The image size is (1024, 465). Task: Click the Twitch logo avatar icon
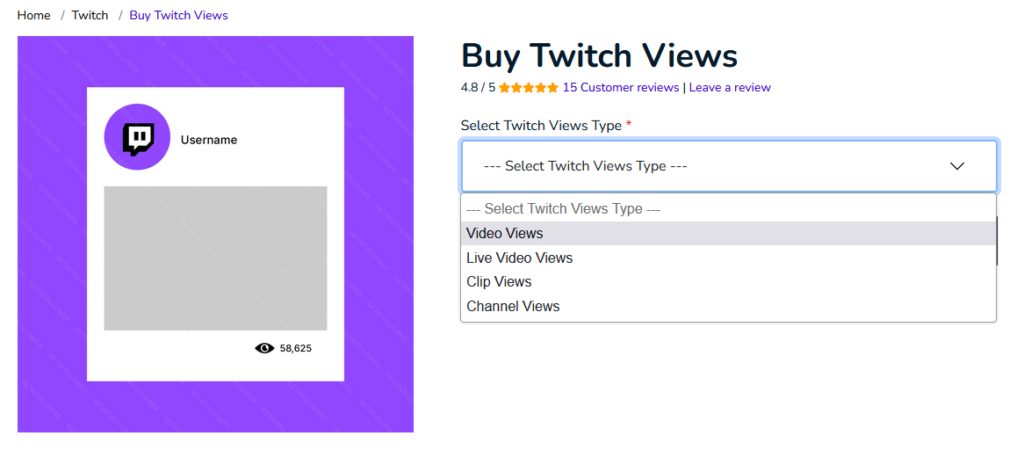click(x=137, y=137)
